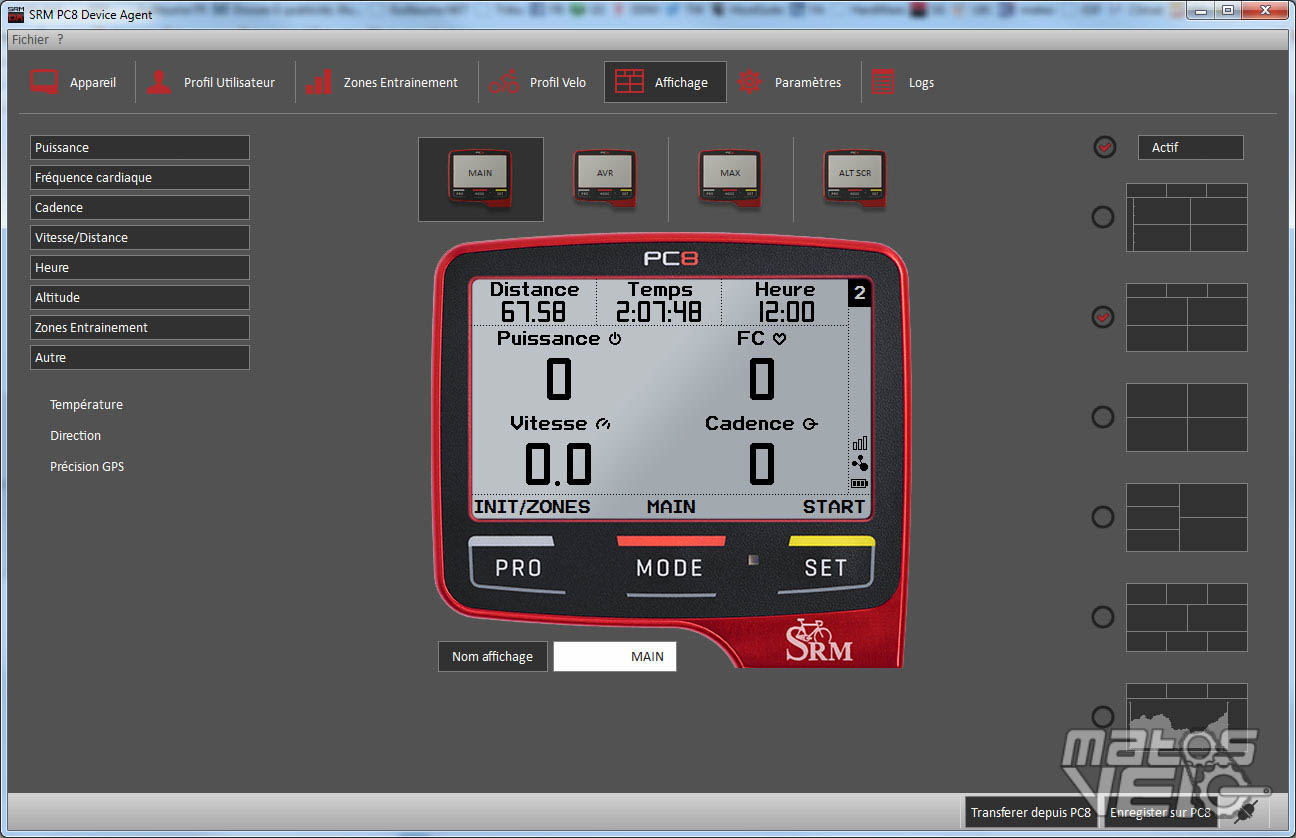Click the Temps field on PC8 screen

[659, 302]
